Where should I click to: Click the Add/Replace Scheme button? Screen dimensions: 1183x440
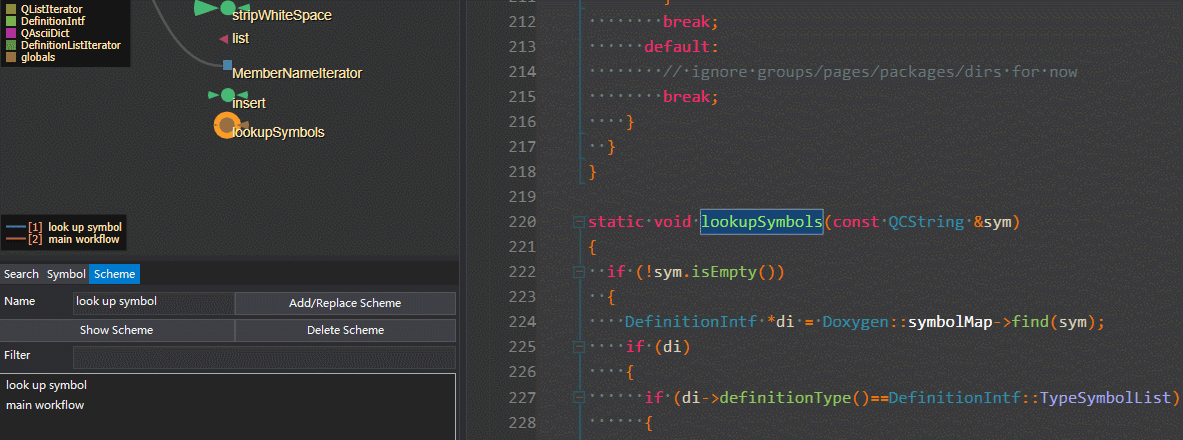pos(346,303)
